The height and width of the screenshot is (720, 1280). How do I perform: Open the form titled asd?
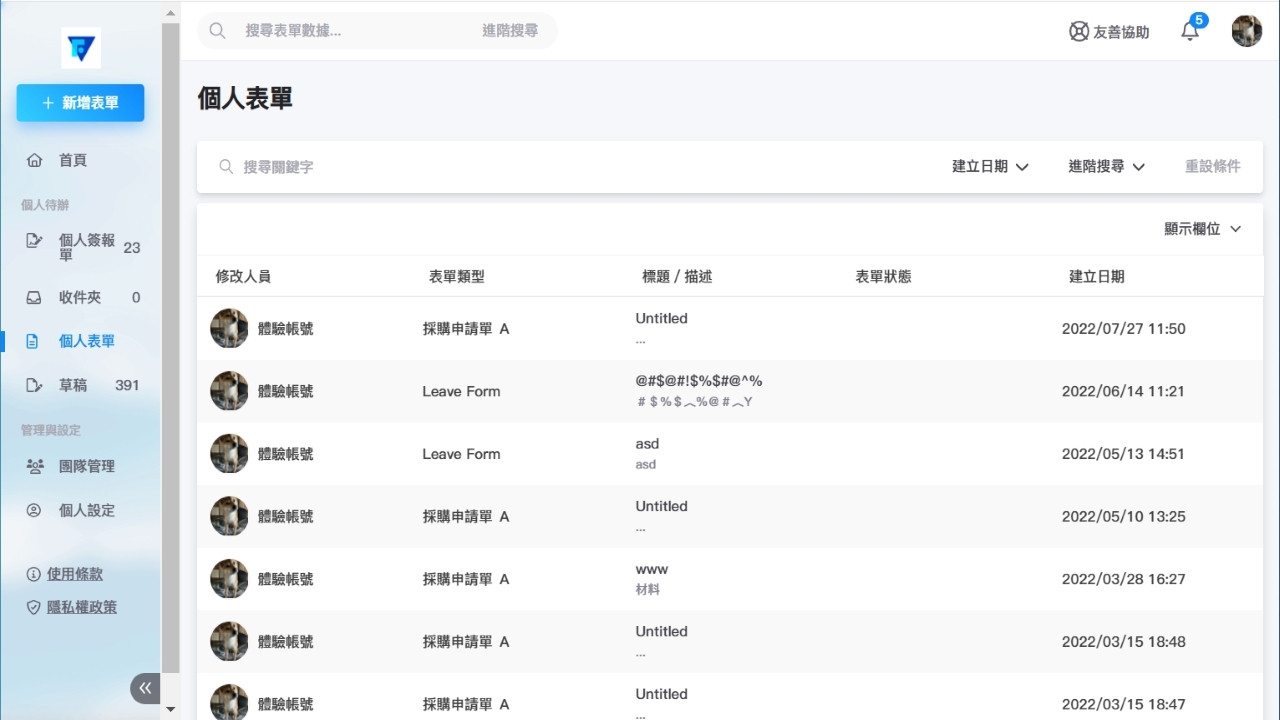(647, 444)
